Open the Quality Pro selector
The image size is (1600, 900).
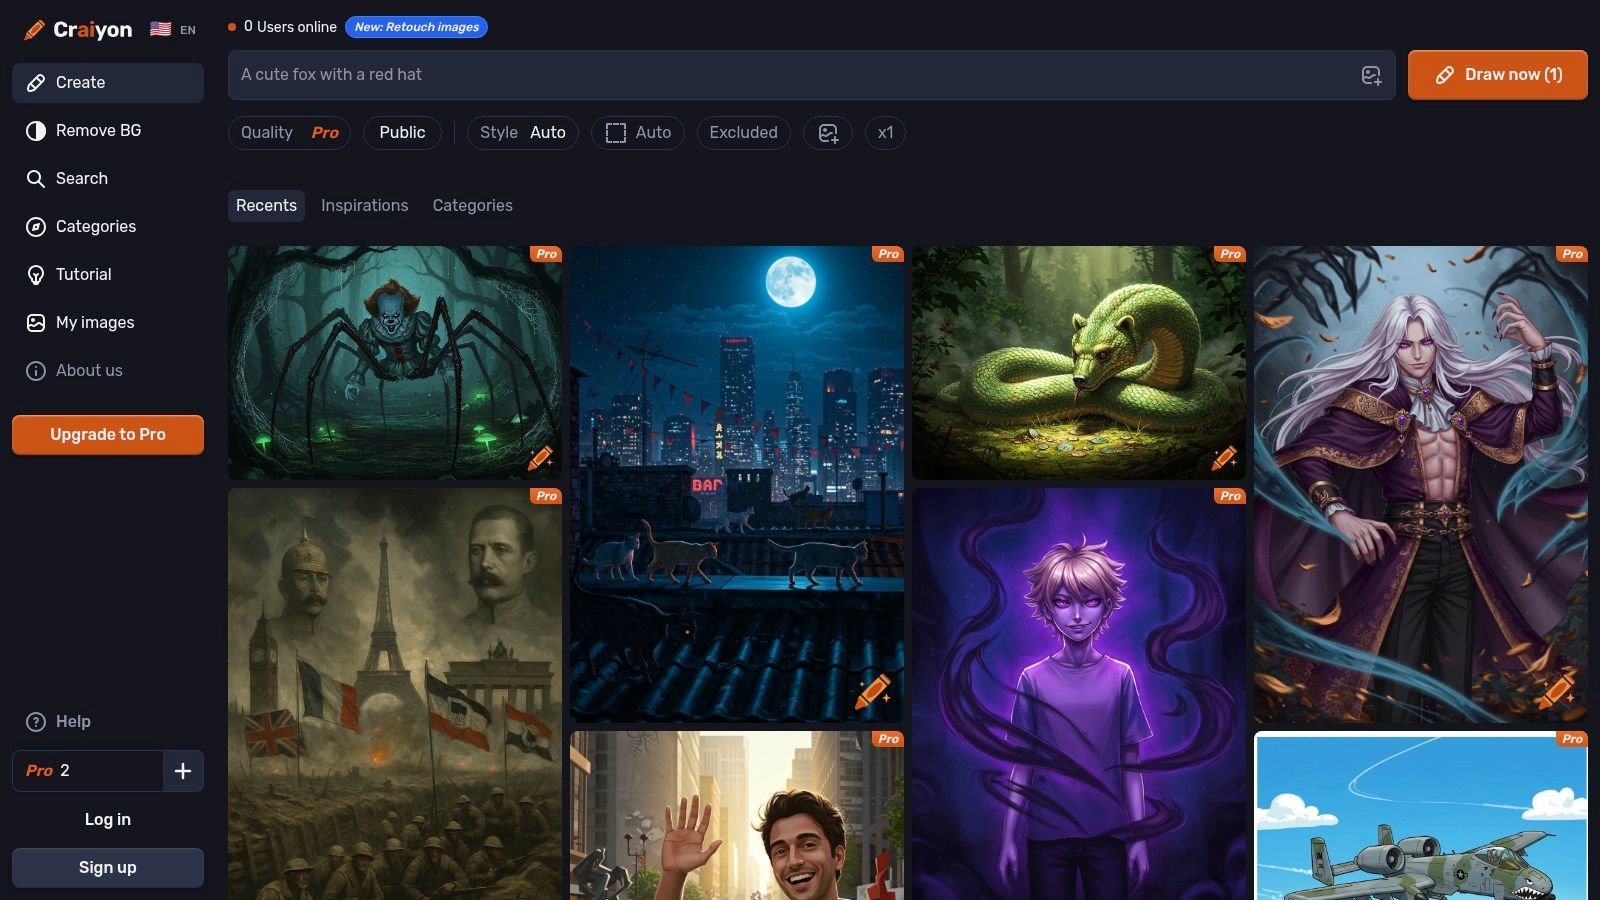click(290, 133)
